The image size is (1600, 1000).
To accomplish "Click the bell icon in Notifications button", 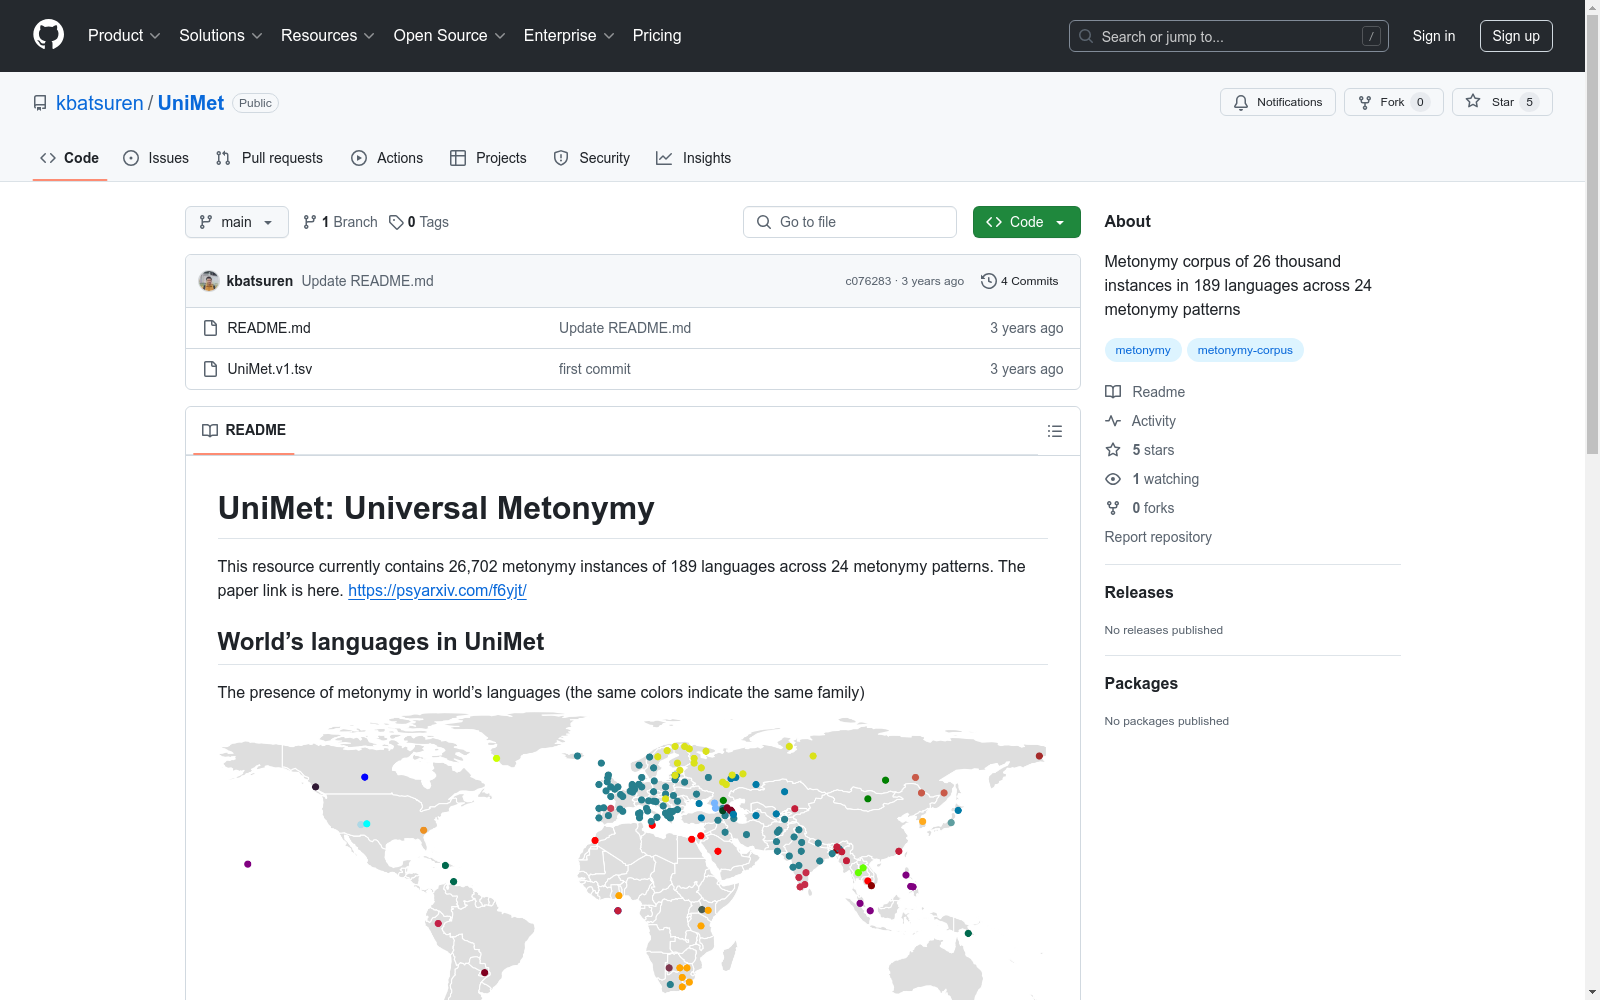I will [x=1241, y=102].
